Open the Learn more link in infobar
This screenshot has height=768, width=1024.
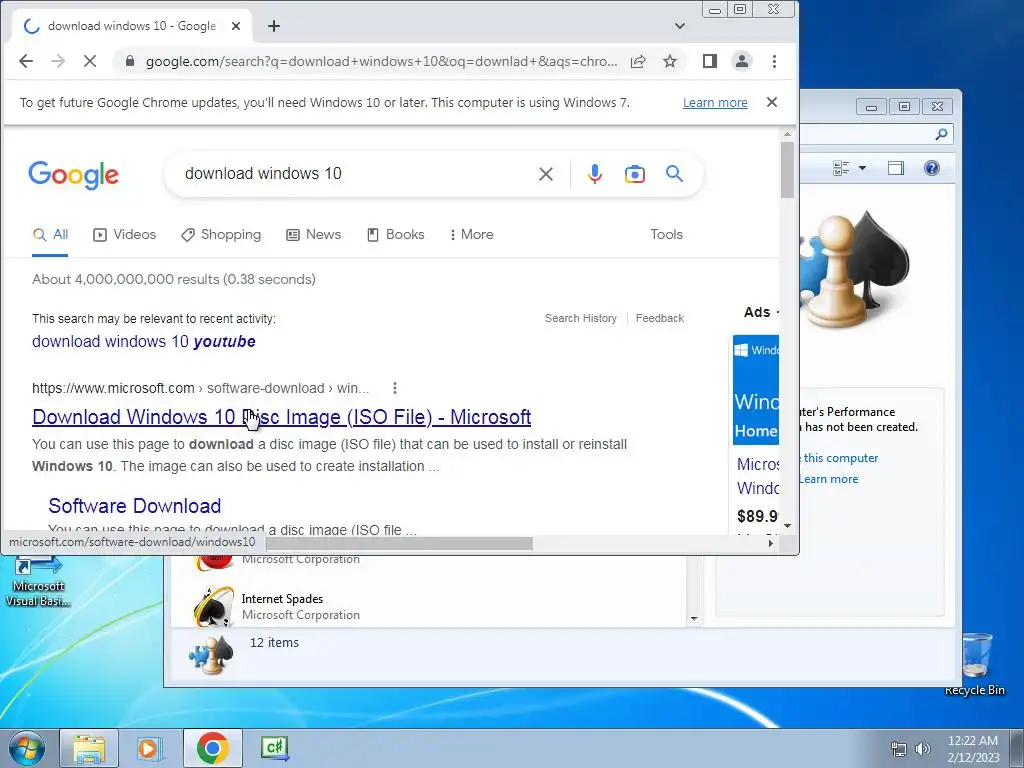point(715,103)
